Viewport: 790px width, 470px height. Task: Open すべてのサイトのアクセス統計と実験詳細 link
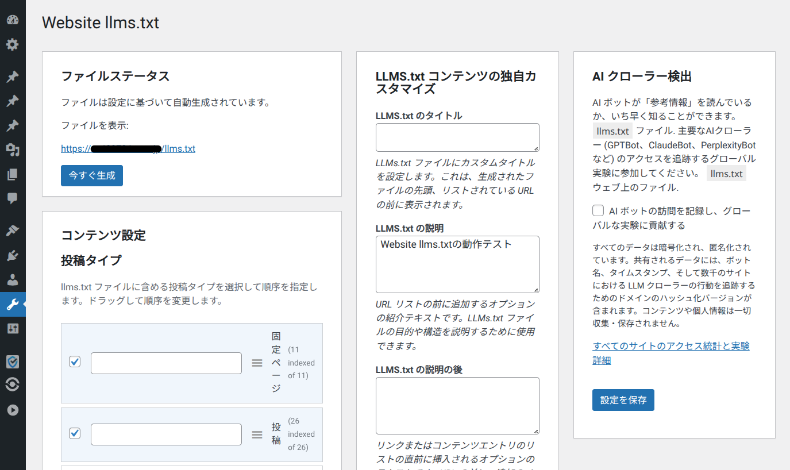point(671,353)
